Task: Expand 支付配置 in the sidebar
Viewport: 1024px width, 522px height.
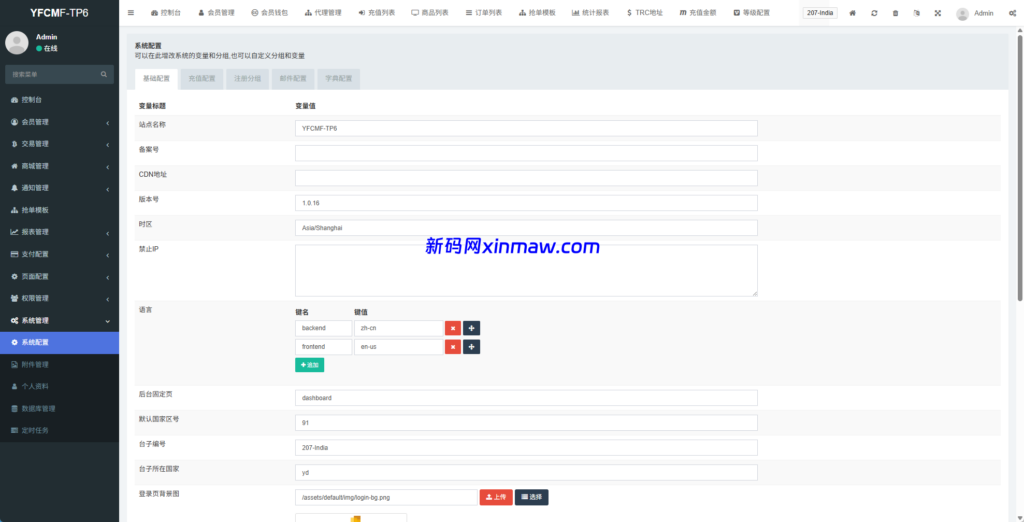Action: (59, 254)
